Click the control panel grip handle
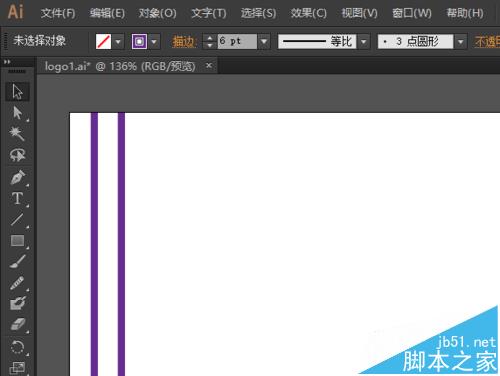This screenshot has height=376, width=500. (5, 42)
